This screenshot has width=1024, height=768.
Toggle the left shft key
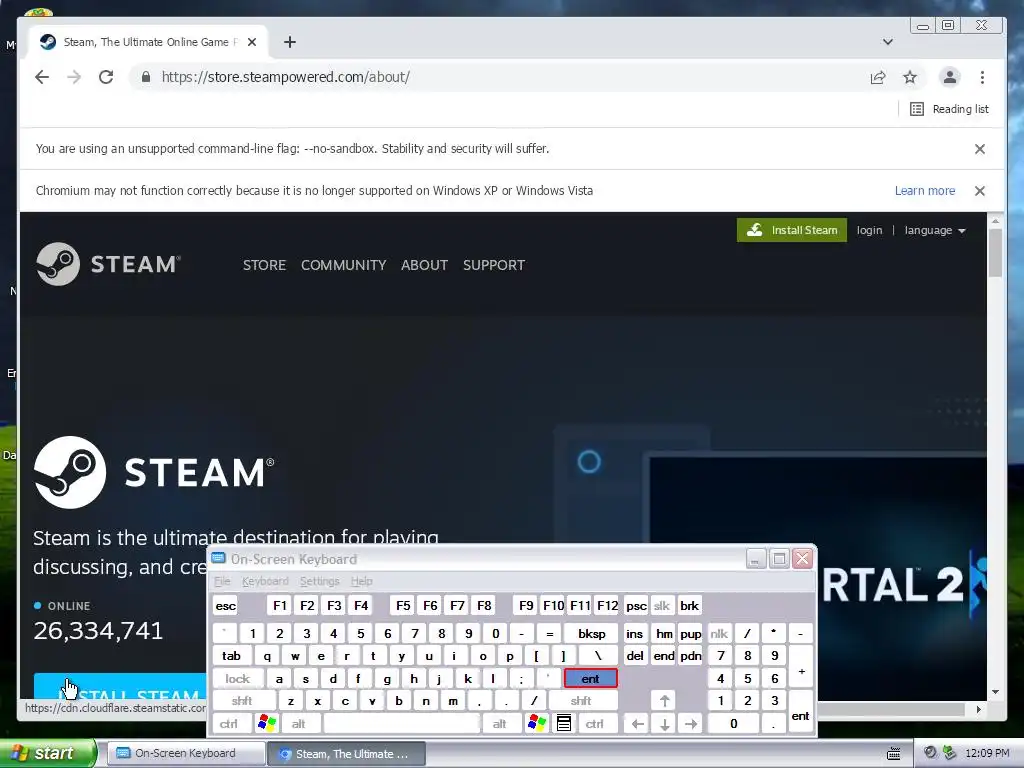pos(242,701)
